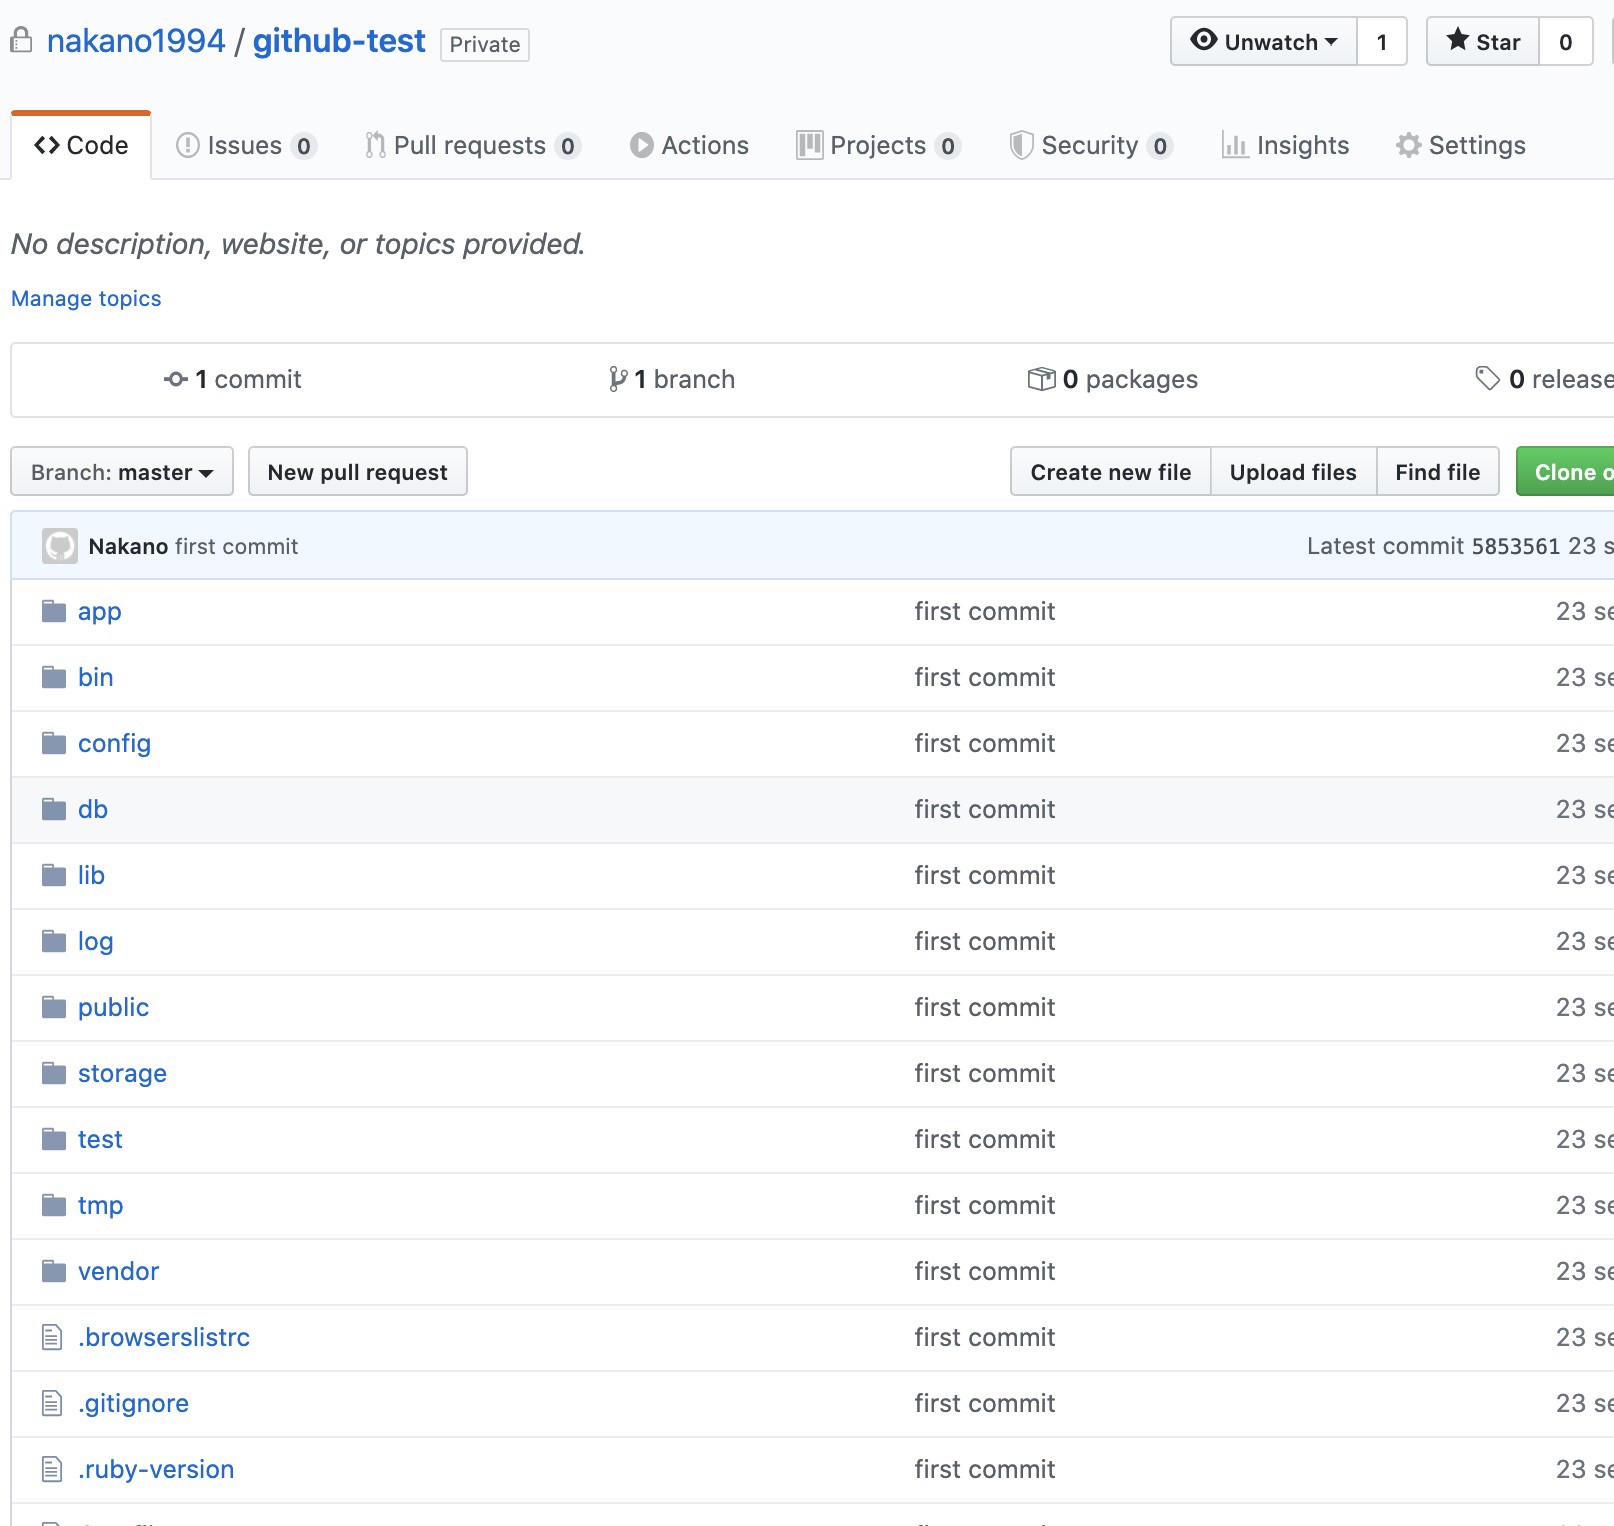Open the .browserslistrc file name link
The height and width of the screenshot is (1526, 1614).
pos(164,1337)
